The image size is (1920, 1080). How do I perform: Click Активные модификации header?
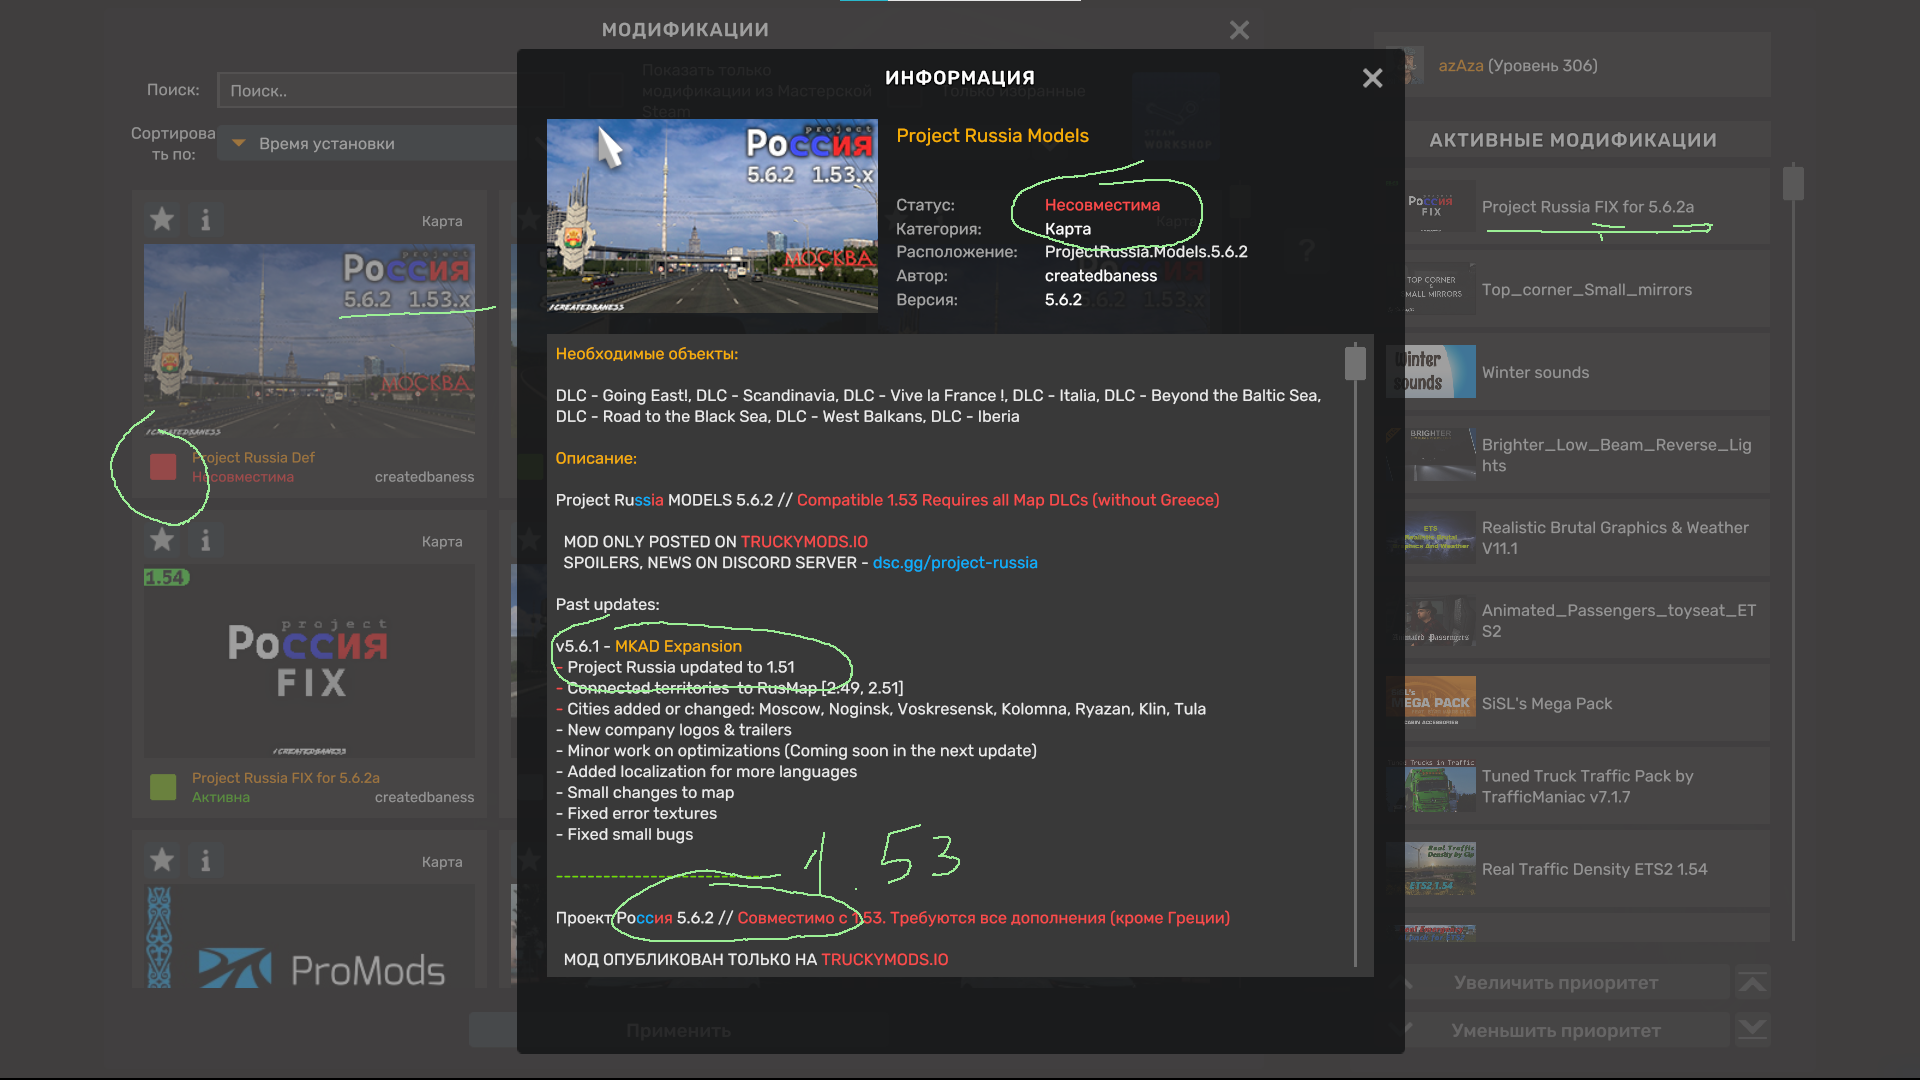(x=1573, y=140)
